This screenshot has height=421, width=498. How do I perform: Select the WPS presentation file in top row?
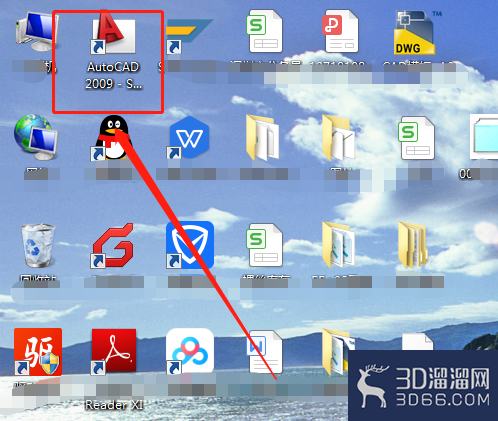click(x=340, y=31)
